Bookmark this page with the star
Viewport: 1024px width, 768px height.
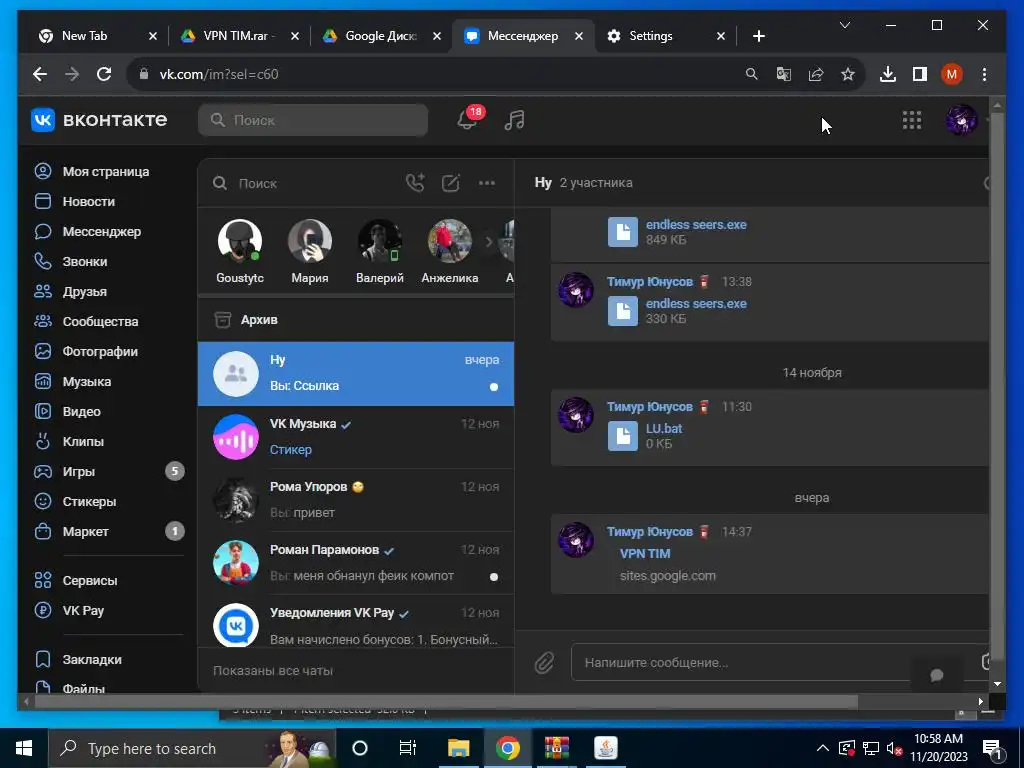pos(848,74)
